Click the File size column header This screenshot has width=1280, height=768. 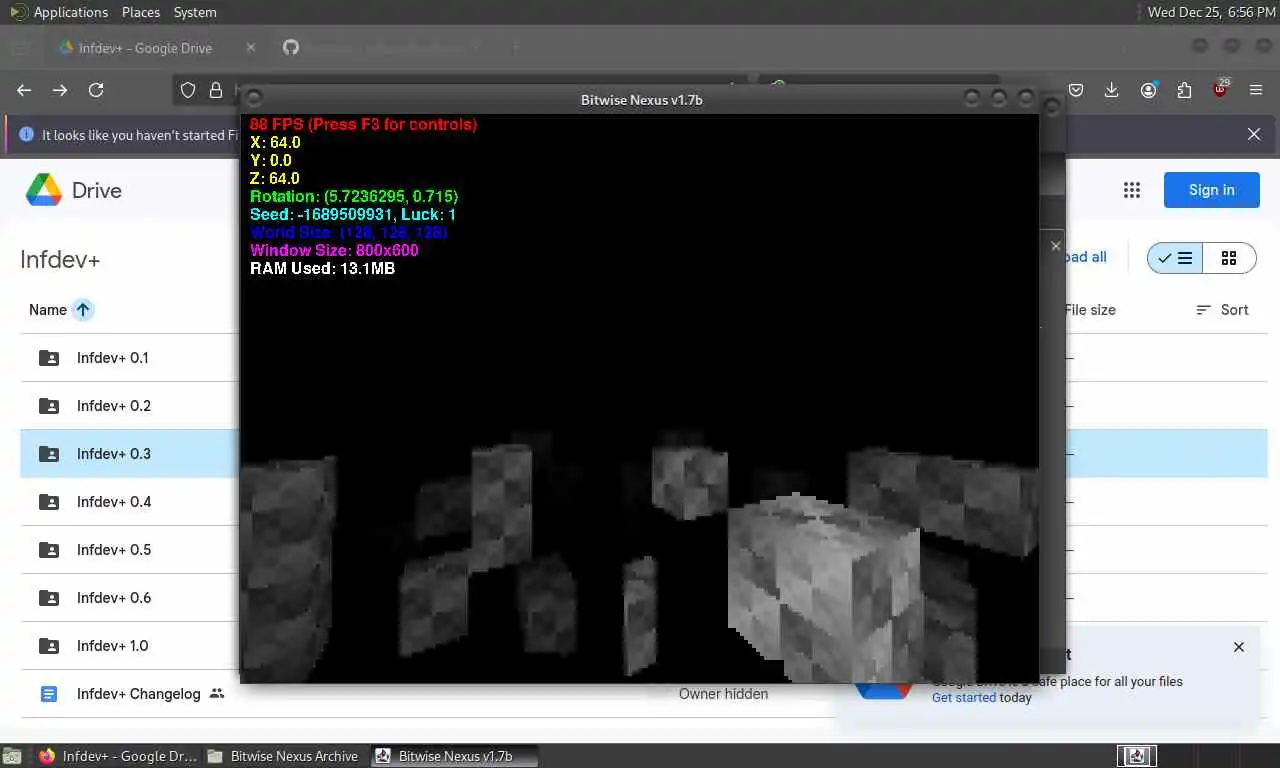point(1090,310)
